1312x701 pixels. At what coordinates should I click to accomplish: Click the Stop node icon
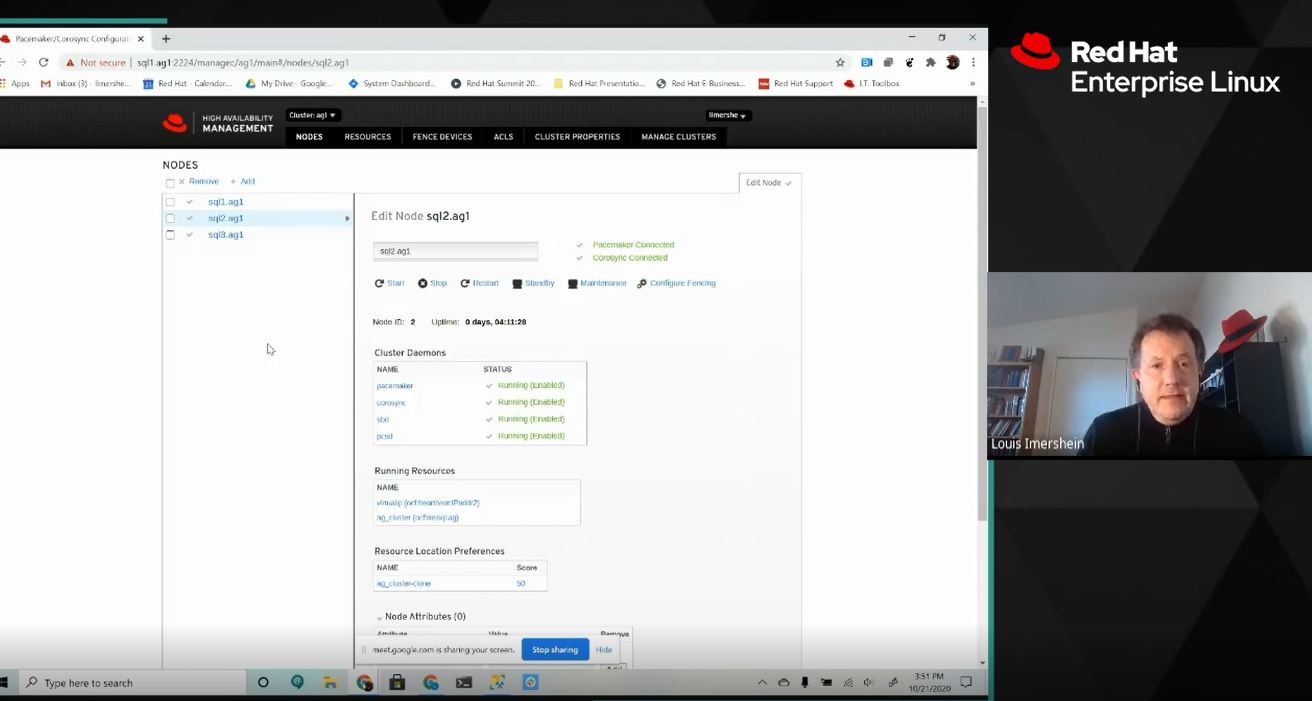(431, 283)
